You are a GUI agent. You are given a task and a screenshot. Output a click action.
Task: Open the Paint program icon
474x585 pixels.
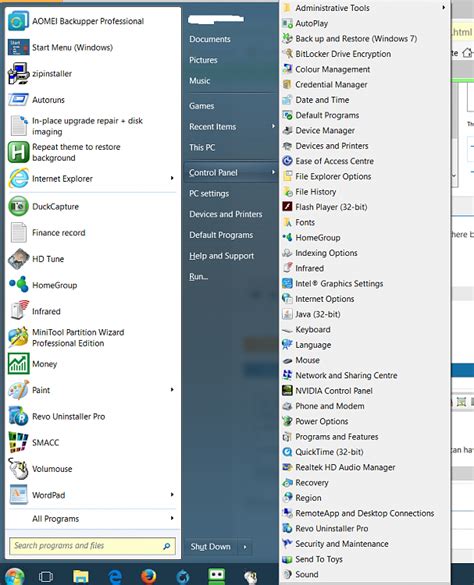tap(18, 390)
